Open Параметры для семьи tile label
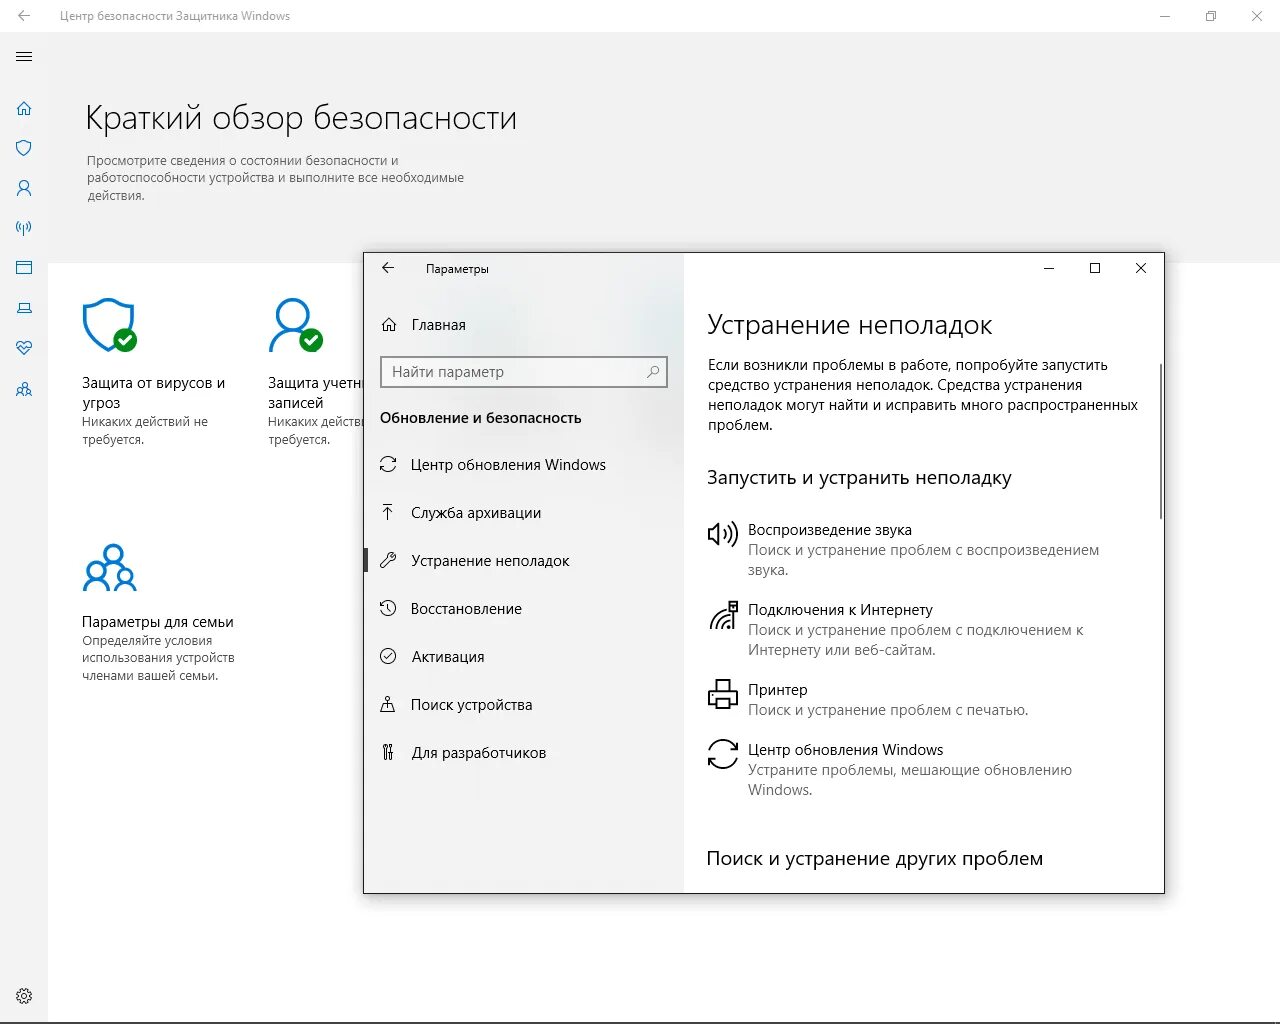 (158, 621)
